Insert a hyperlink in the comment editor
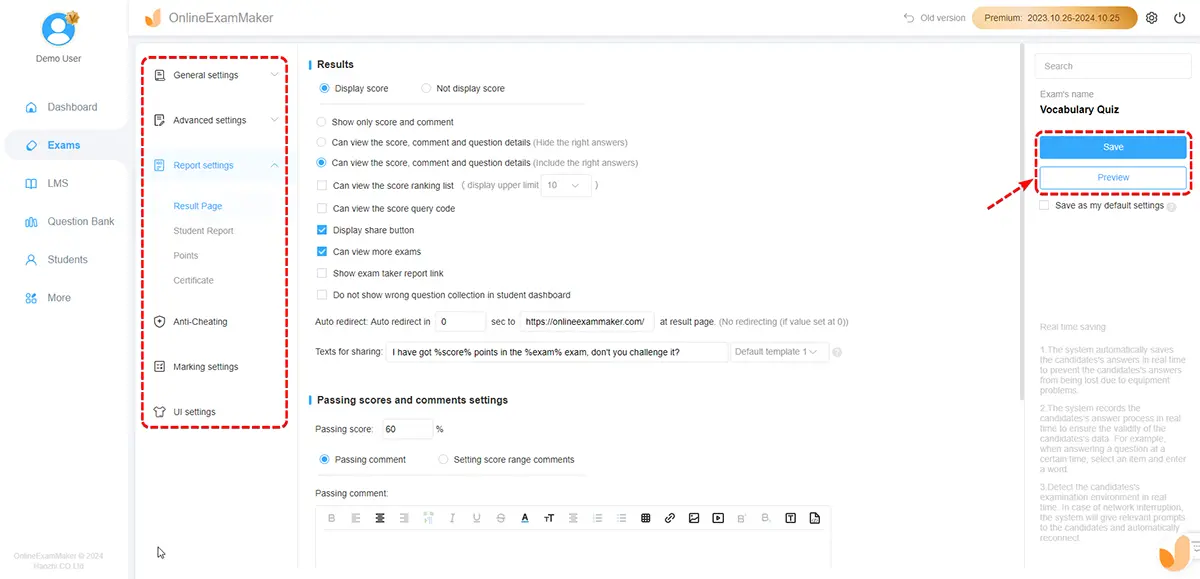Screen dimensions: 1200x579 point(669,518)
